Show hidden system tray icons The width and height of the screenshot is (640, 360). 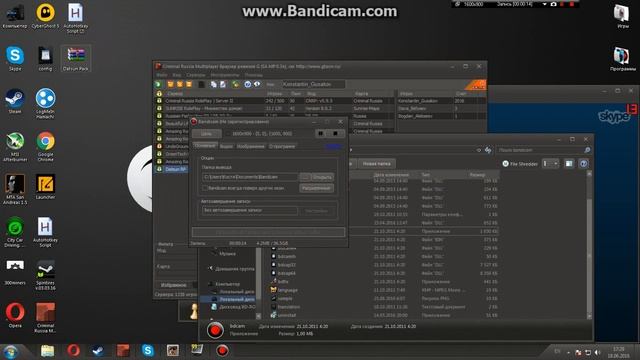[x=568, y=352]
